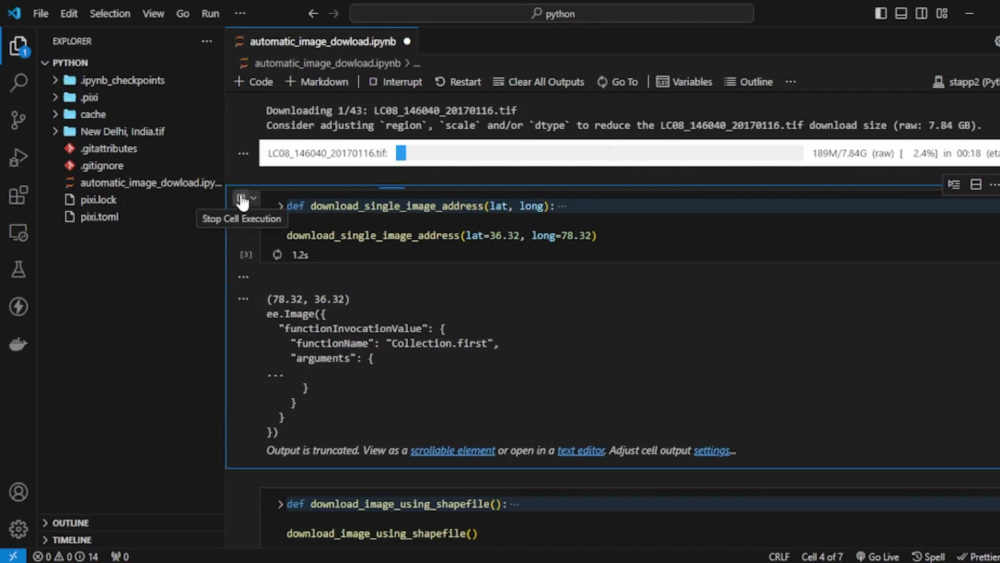The width and height of the screenshot is (1000, 563).
Task: Open Remote Explorer view
Action: pos(18,233)
